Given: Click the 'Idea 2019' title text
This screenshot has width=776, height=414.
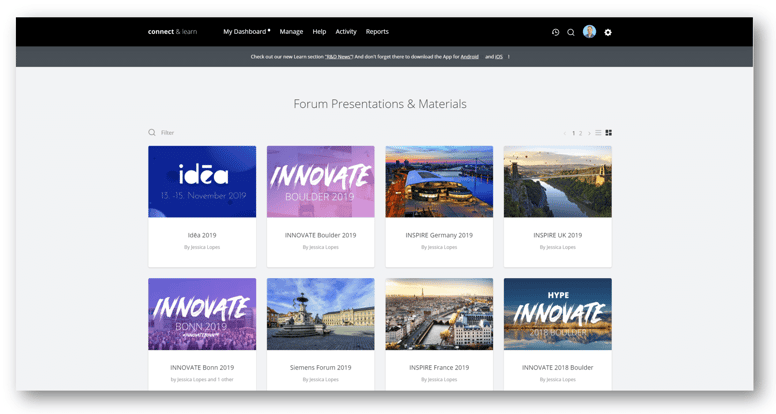Looking at the screenshot, I should [202, 235].
